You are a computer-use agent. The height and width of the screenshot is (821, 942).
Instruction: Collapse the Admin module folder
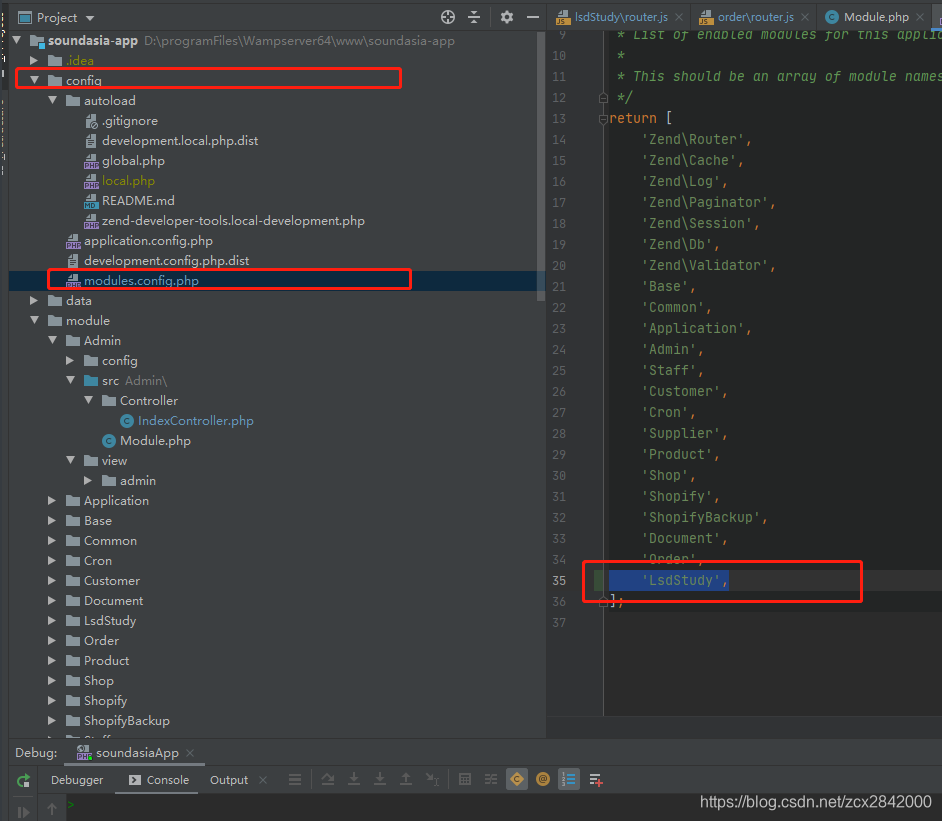click(53, 341)
